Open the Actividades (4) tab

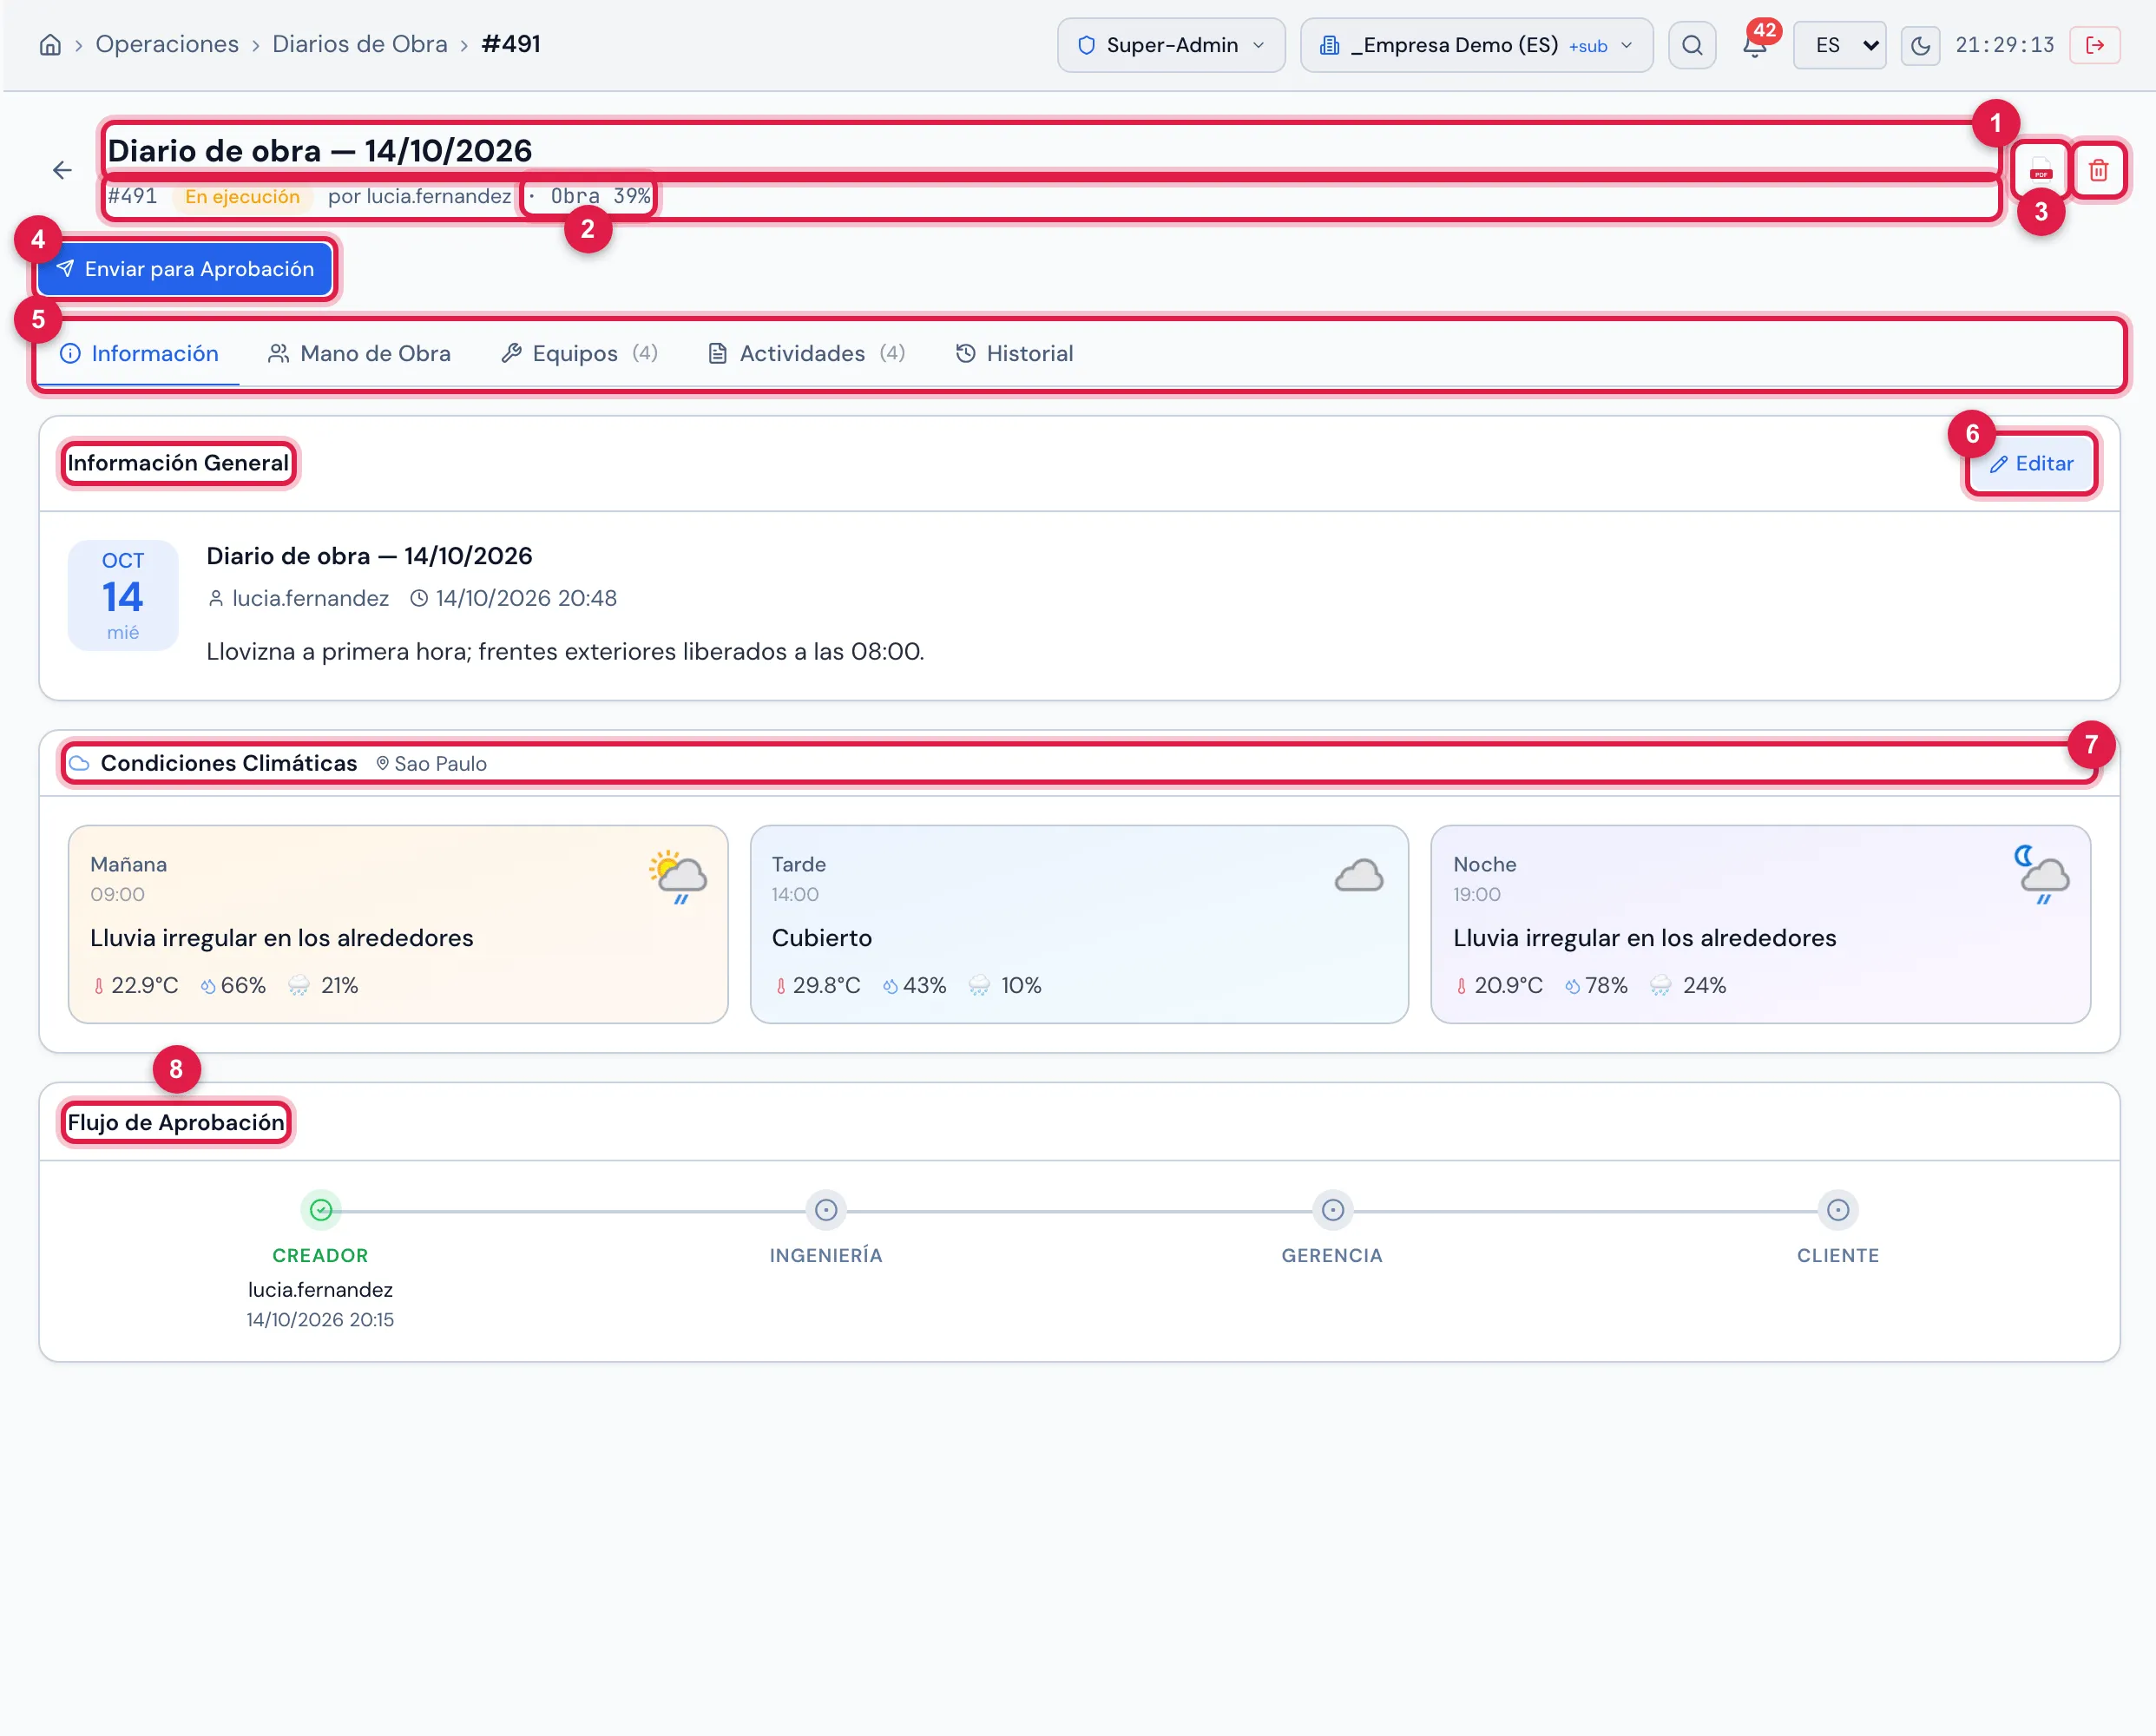[807, 354]
